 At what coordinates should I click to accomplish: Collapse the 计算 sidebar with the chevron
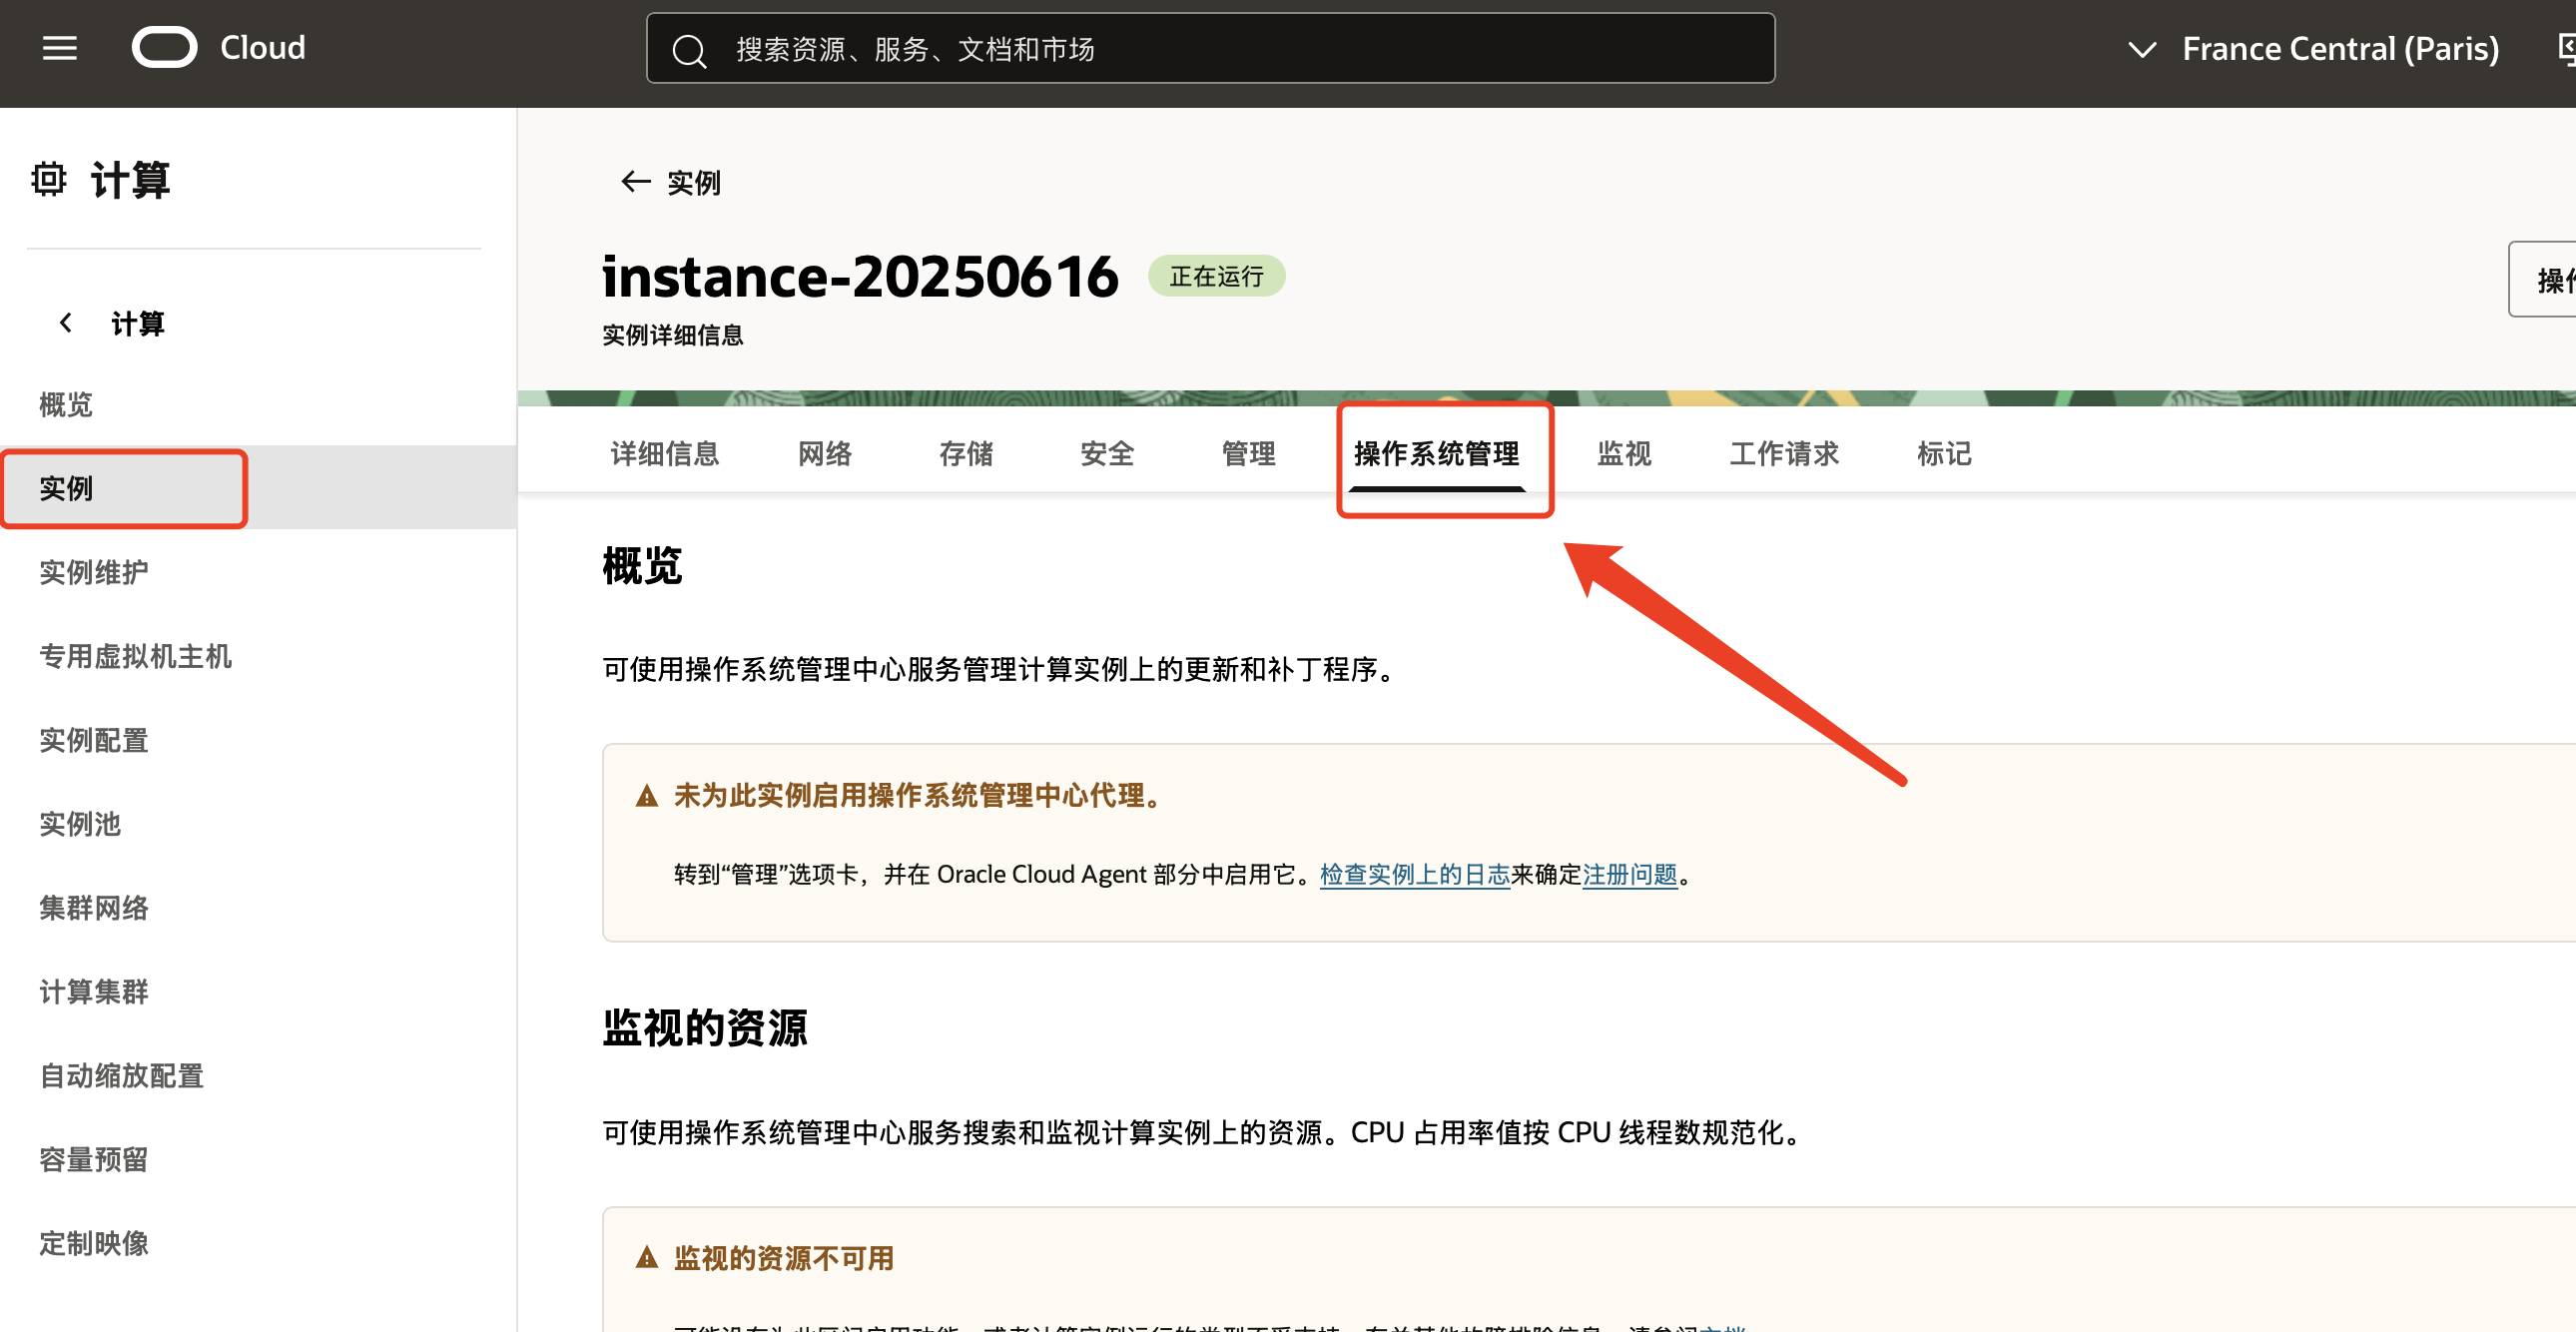point(66,323)
